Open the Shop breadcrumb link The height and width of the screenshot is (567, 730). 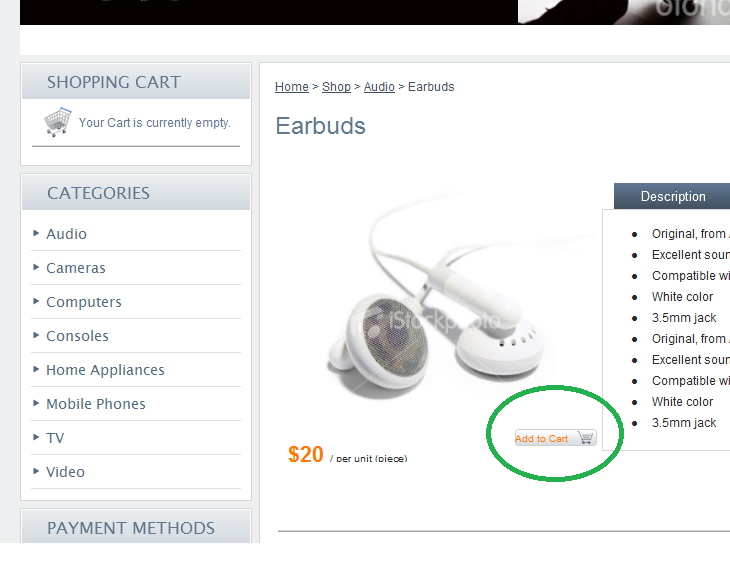pyautogui.click(x=336, y=87)
